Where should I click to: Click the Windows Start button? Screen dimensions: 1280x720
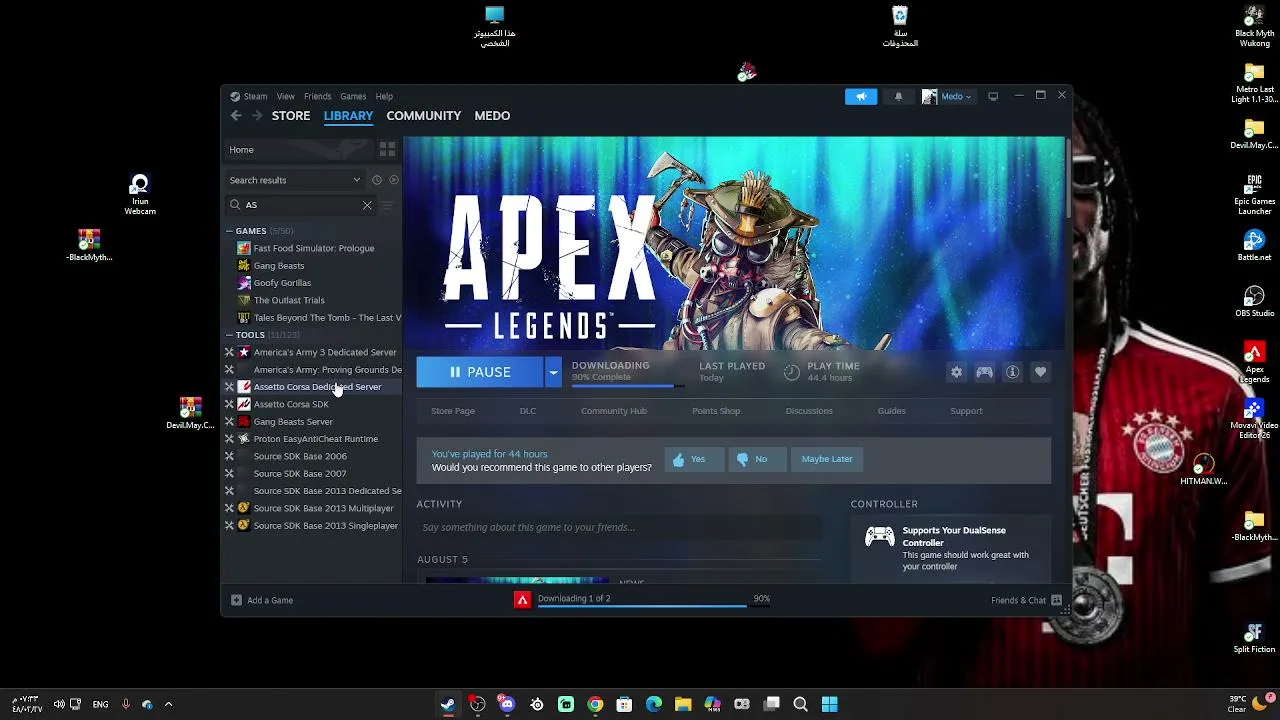[829, 704]
